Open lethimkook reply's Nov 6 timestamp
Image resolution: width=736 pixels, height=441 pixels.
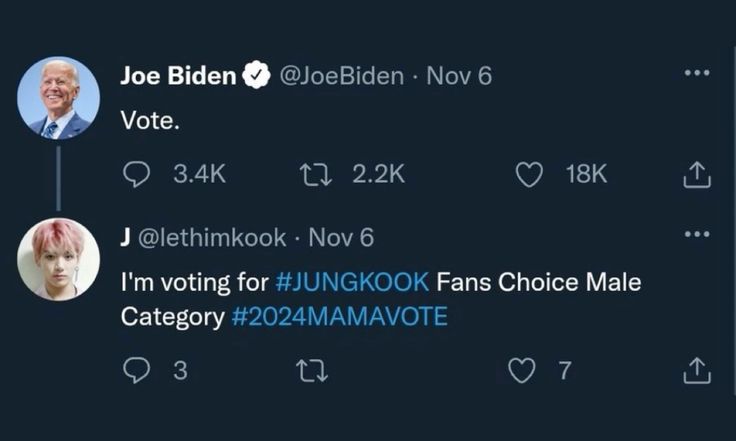coord(341,238)
